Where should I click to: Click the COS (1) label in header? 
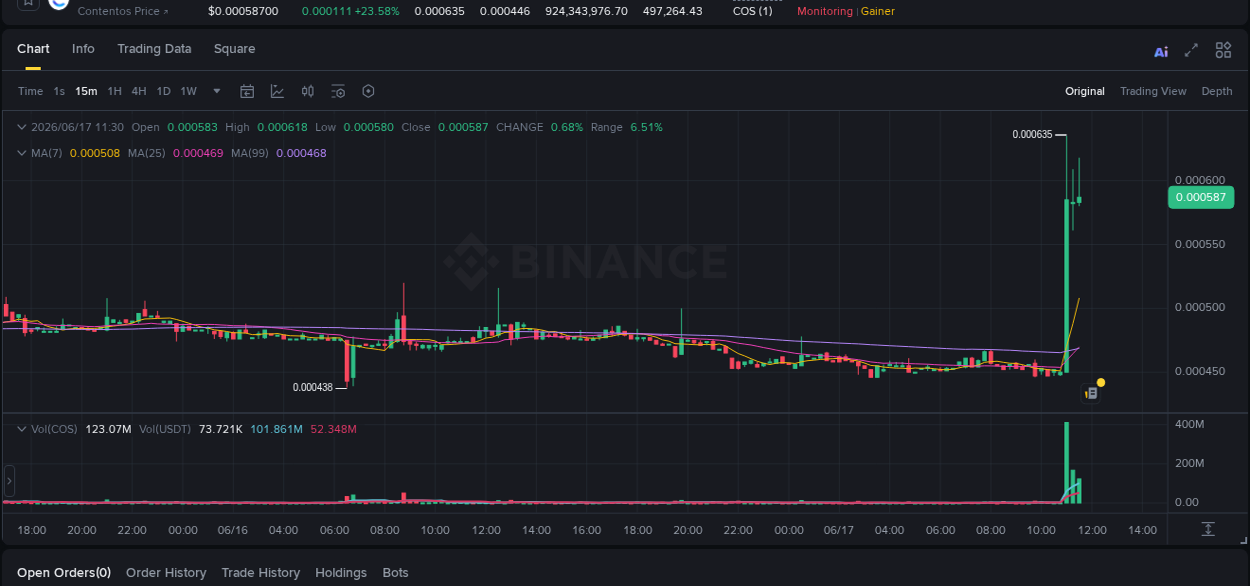point(752,11)
